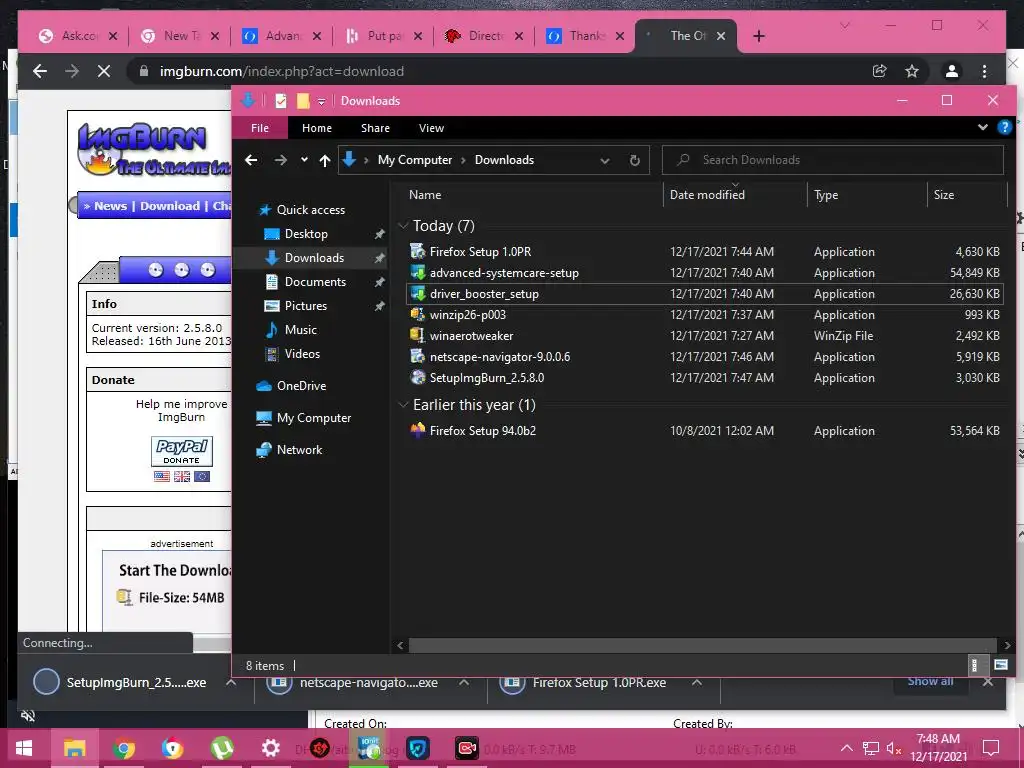Select SetupImgBurn_2.5.8.0 file icon

417,377
